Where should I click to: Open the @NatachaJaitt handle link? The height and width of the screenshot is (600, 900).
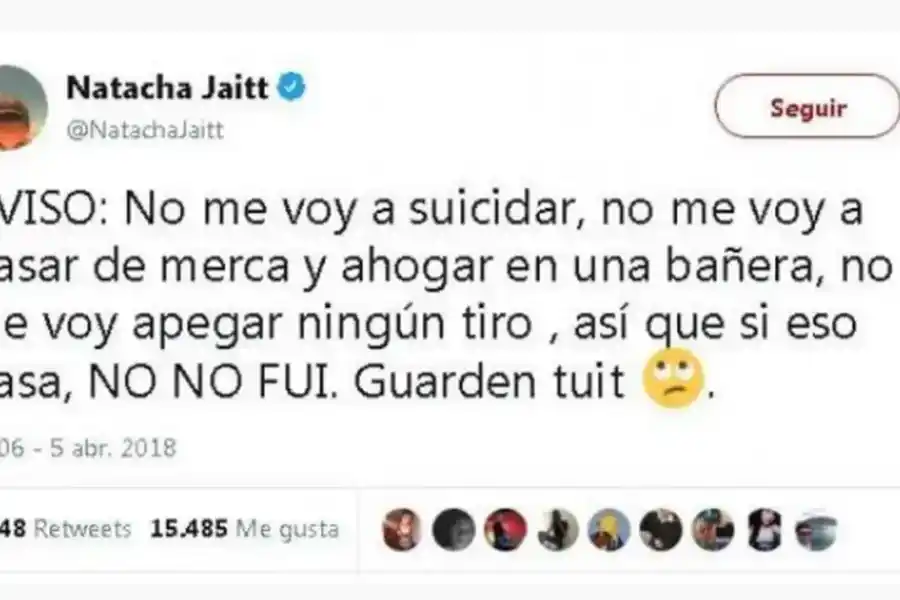click(x=145, y=130)
